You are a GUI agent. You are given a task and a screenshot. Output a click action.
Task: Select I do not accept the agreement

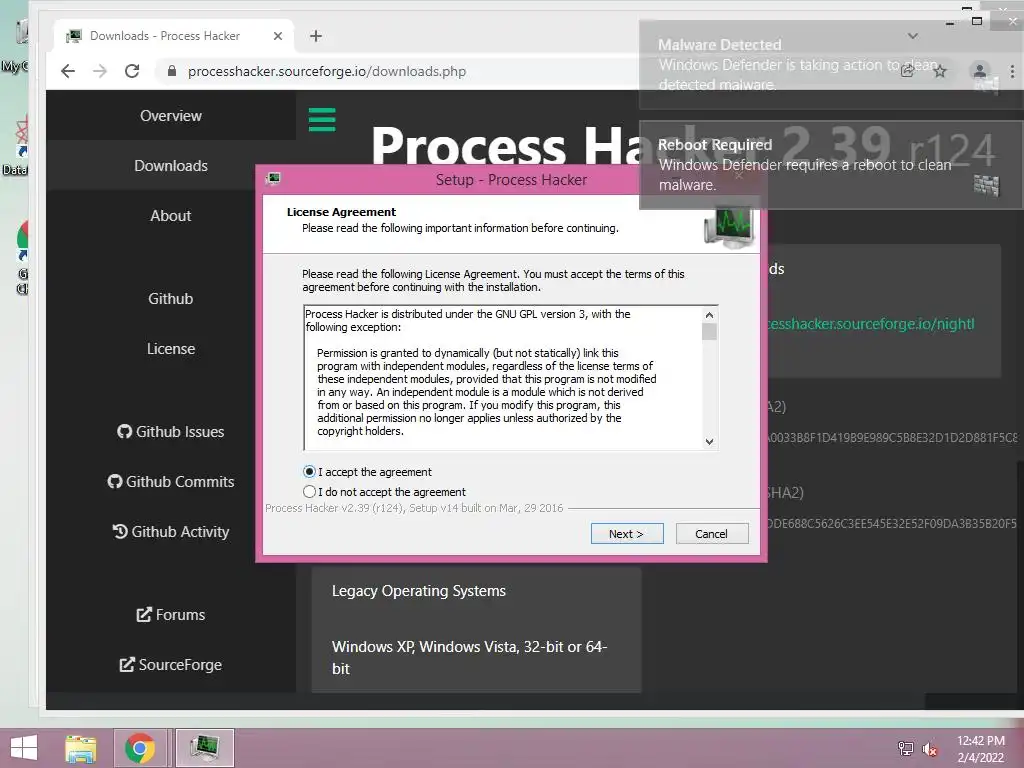[310, 492]
